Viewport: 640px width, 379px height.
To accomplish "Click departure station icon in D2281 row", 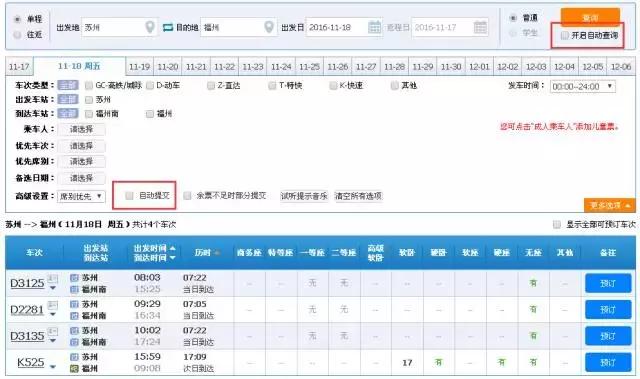I will pyautogui.click(x=74, y=304).
